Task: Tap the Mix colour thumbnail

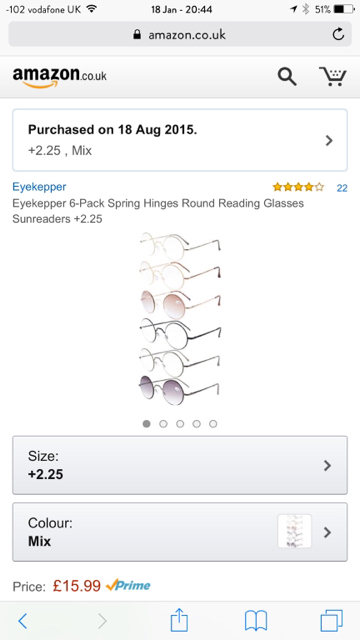Action: [x=295, y=531]
